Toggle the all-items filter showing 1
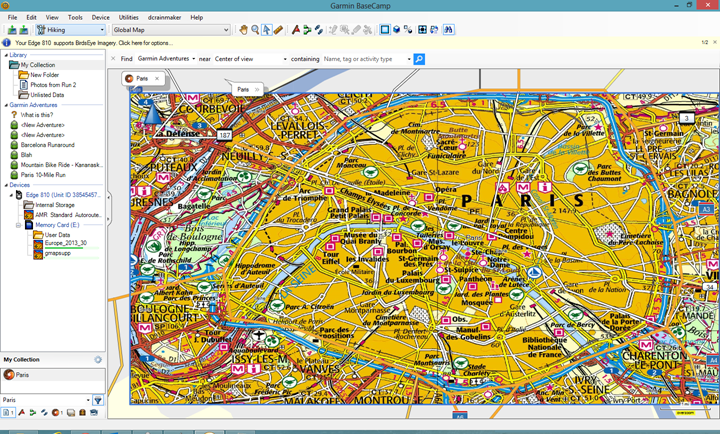The height and width of the screenshot is (434, 720). [x=8, y=412]
